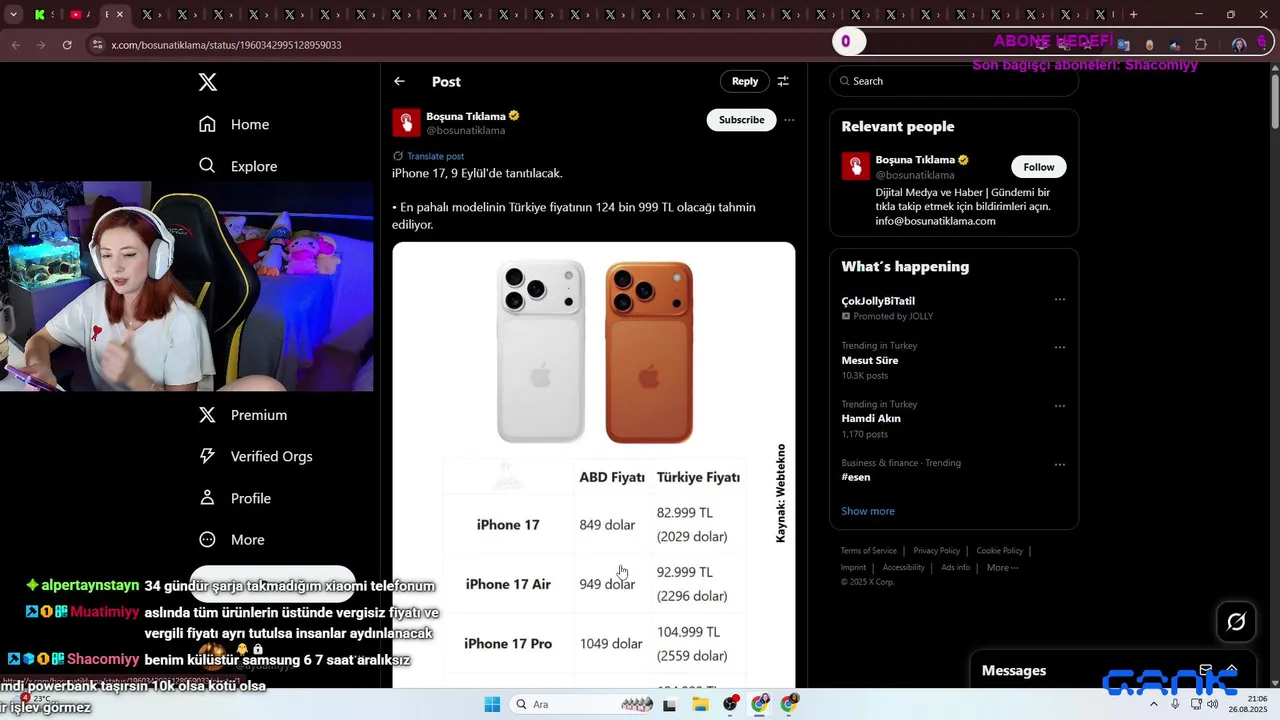Click the Boşuna Tıklama post avatar
The width and height of the screenshot is (1280, 720).
(406, 122)
